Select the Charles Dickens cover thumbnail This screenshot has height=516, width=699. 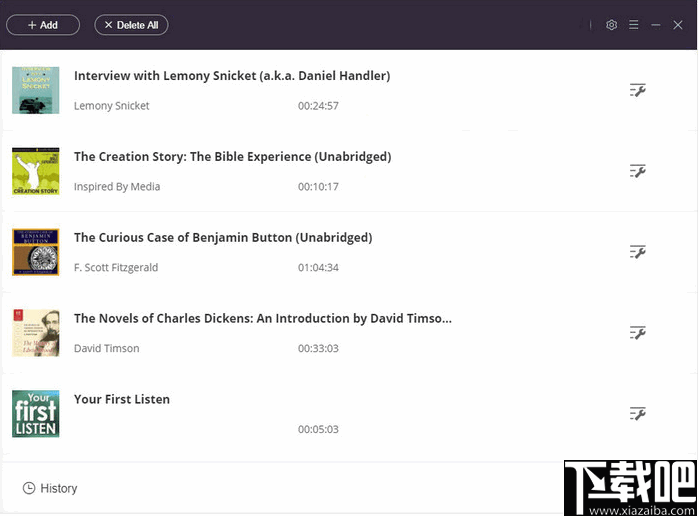click(36, 333)
